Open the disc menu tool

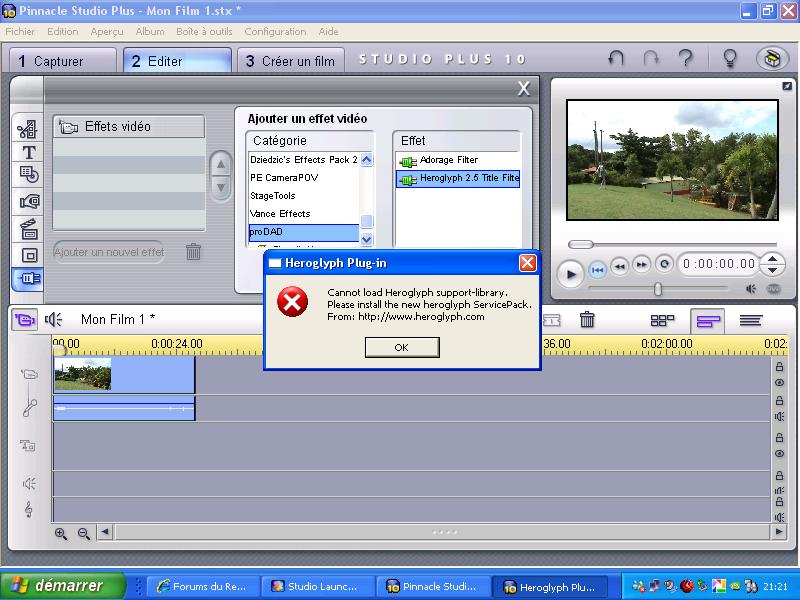click(x=29, y=174)
